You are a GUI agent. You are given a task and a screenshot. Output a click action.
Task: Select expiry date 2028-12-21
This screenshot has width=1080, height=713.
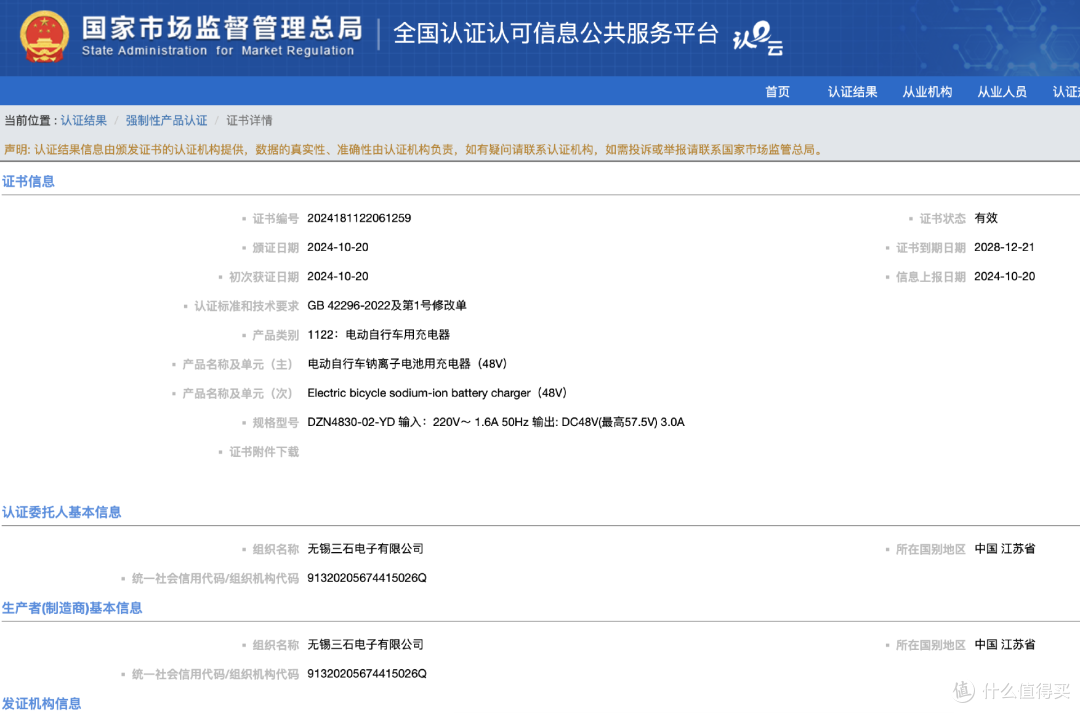[1004, 247]
